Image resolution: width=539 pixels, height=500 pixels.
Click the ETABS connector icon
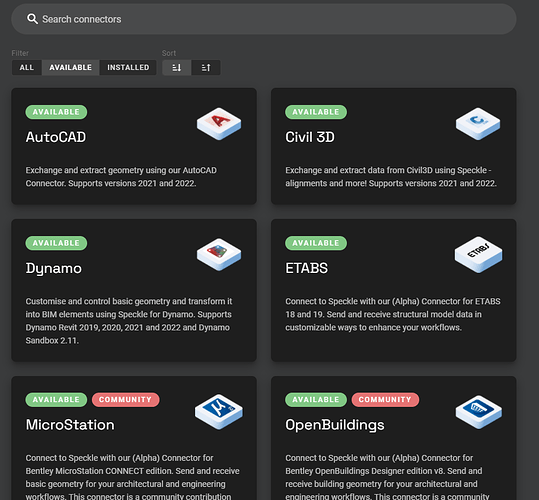point(478,255)
